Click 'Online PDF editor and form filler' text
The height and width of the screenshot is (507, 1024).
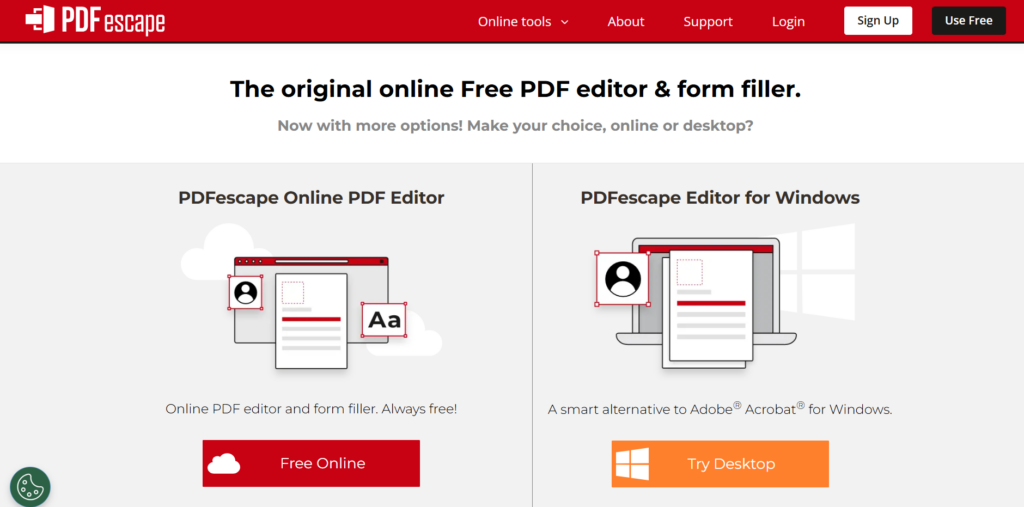(312, 410)
